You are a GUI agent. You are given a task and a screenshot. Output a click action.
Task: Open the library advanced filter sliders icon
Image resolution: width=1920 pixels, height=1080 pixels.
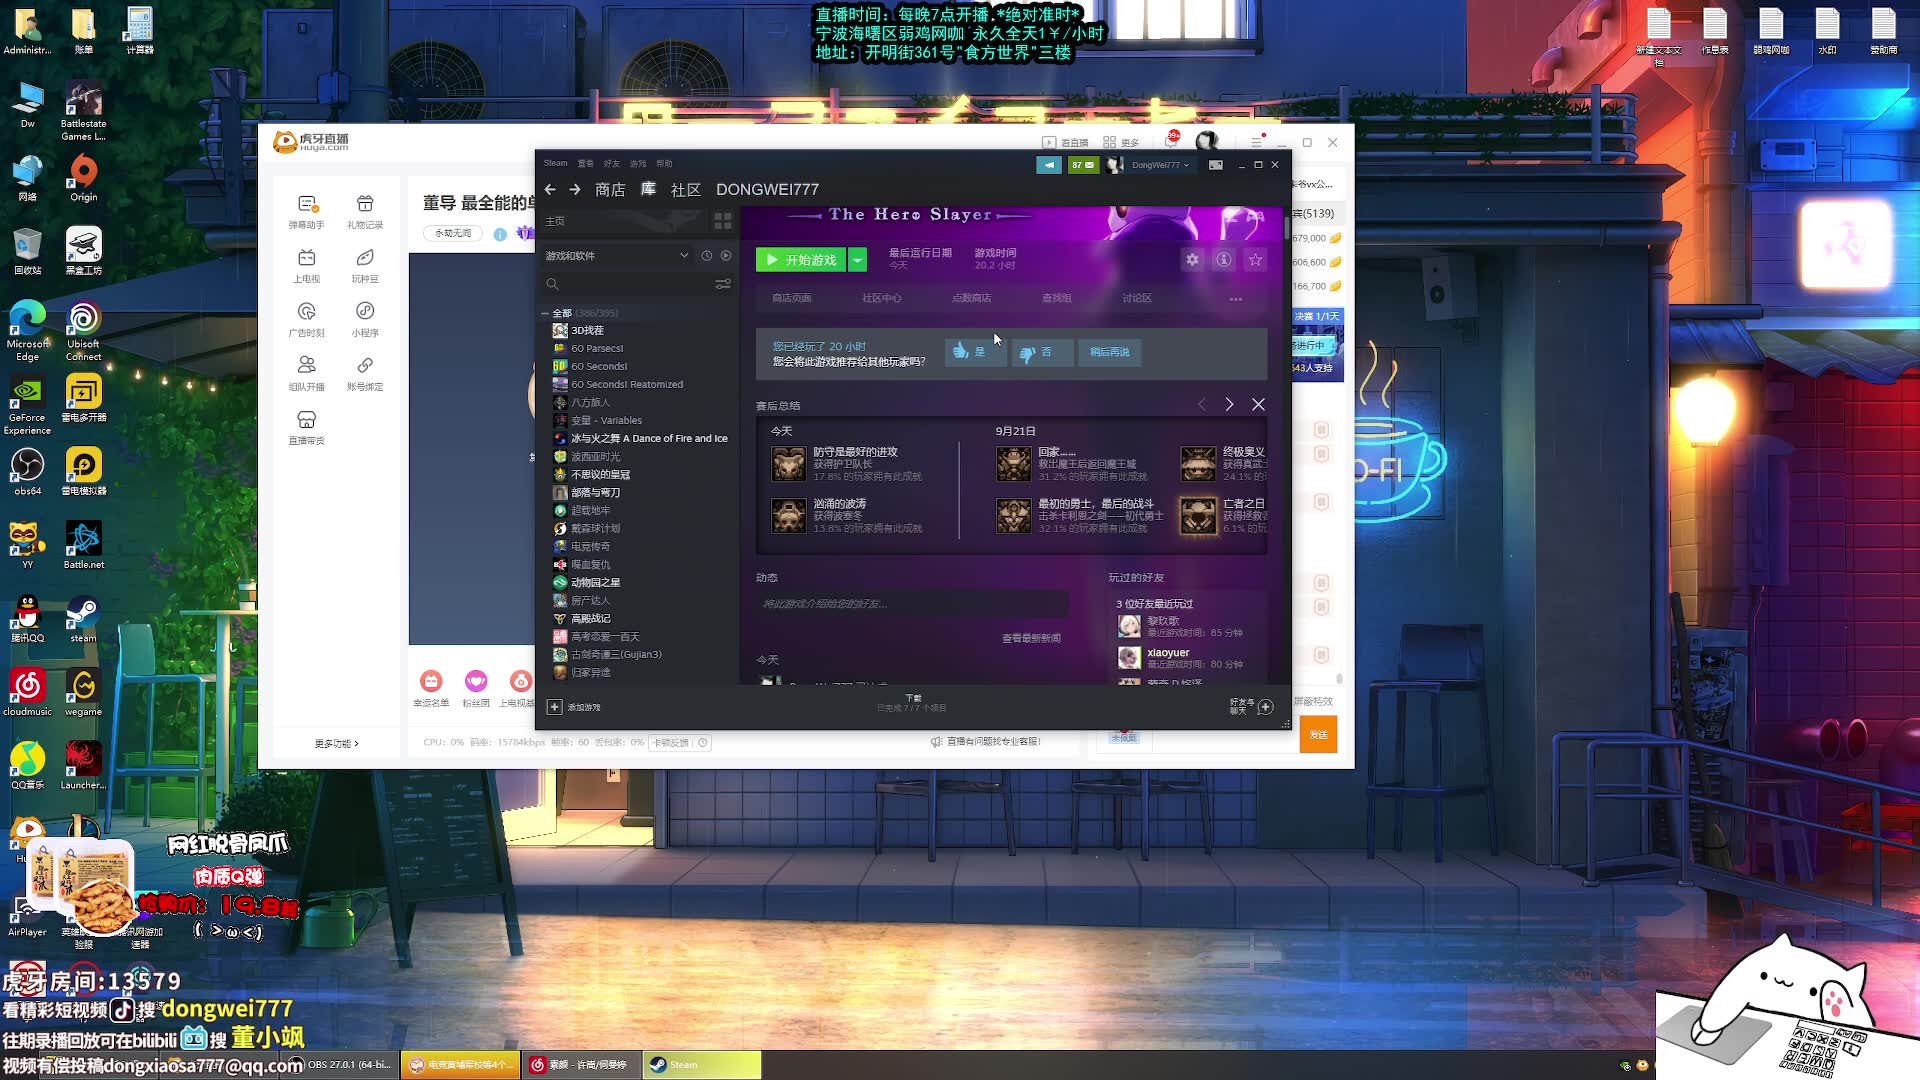[x=723, y=284]
